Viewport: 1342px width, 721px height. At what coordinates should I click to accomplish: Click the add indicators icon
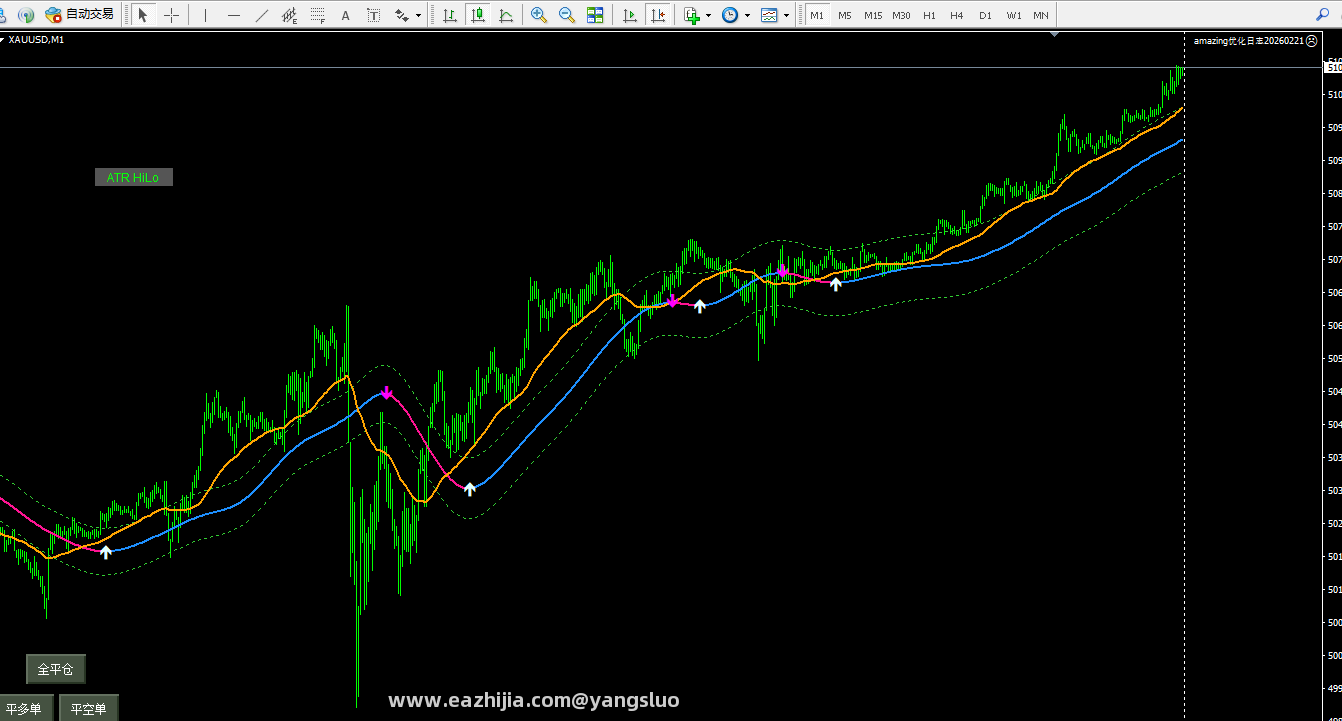coord(692,15)
